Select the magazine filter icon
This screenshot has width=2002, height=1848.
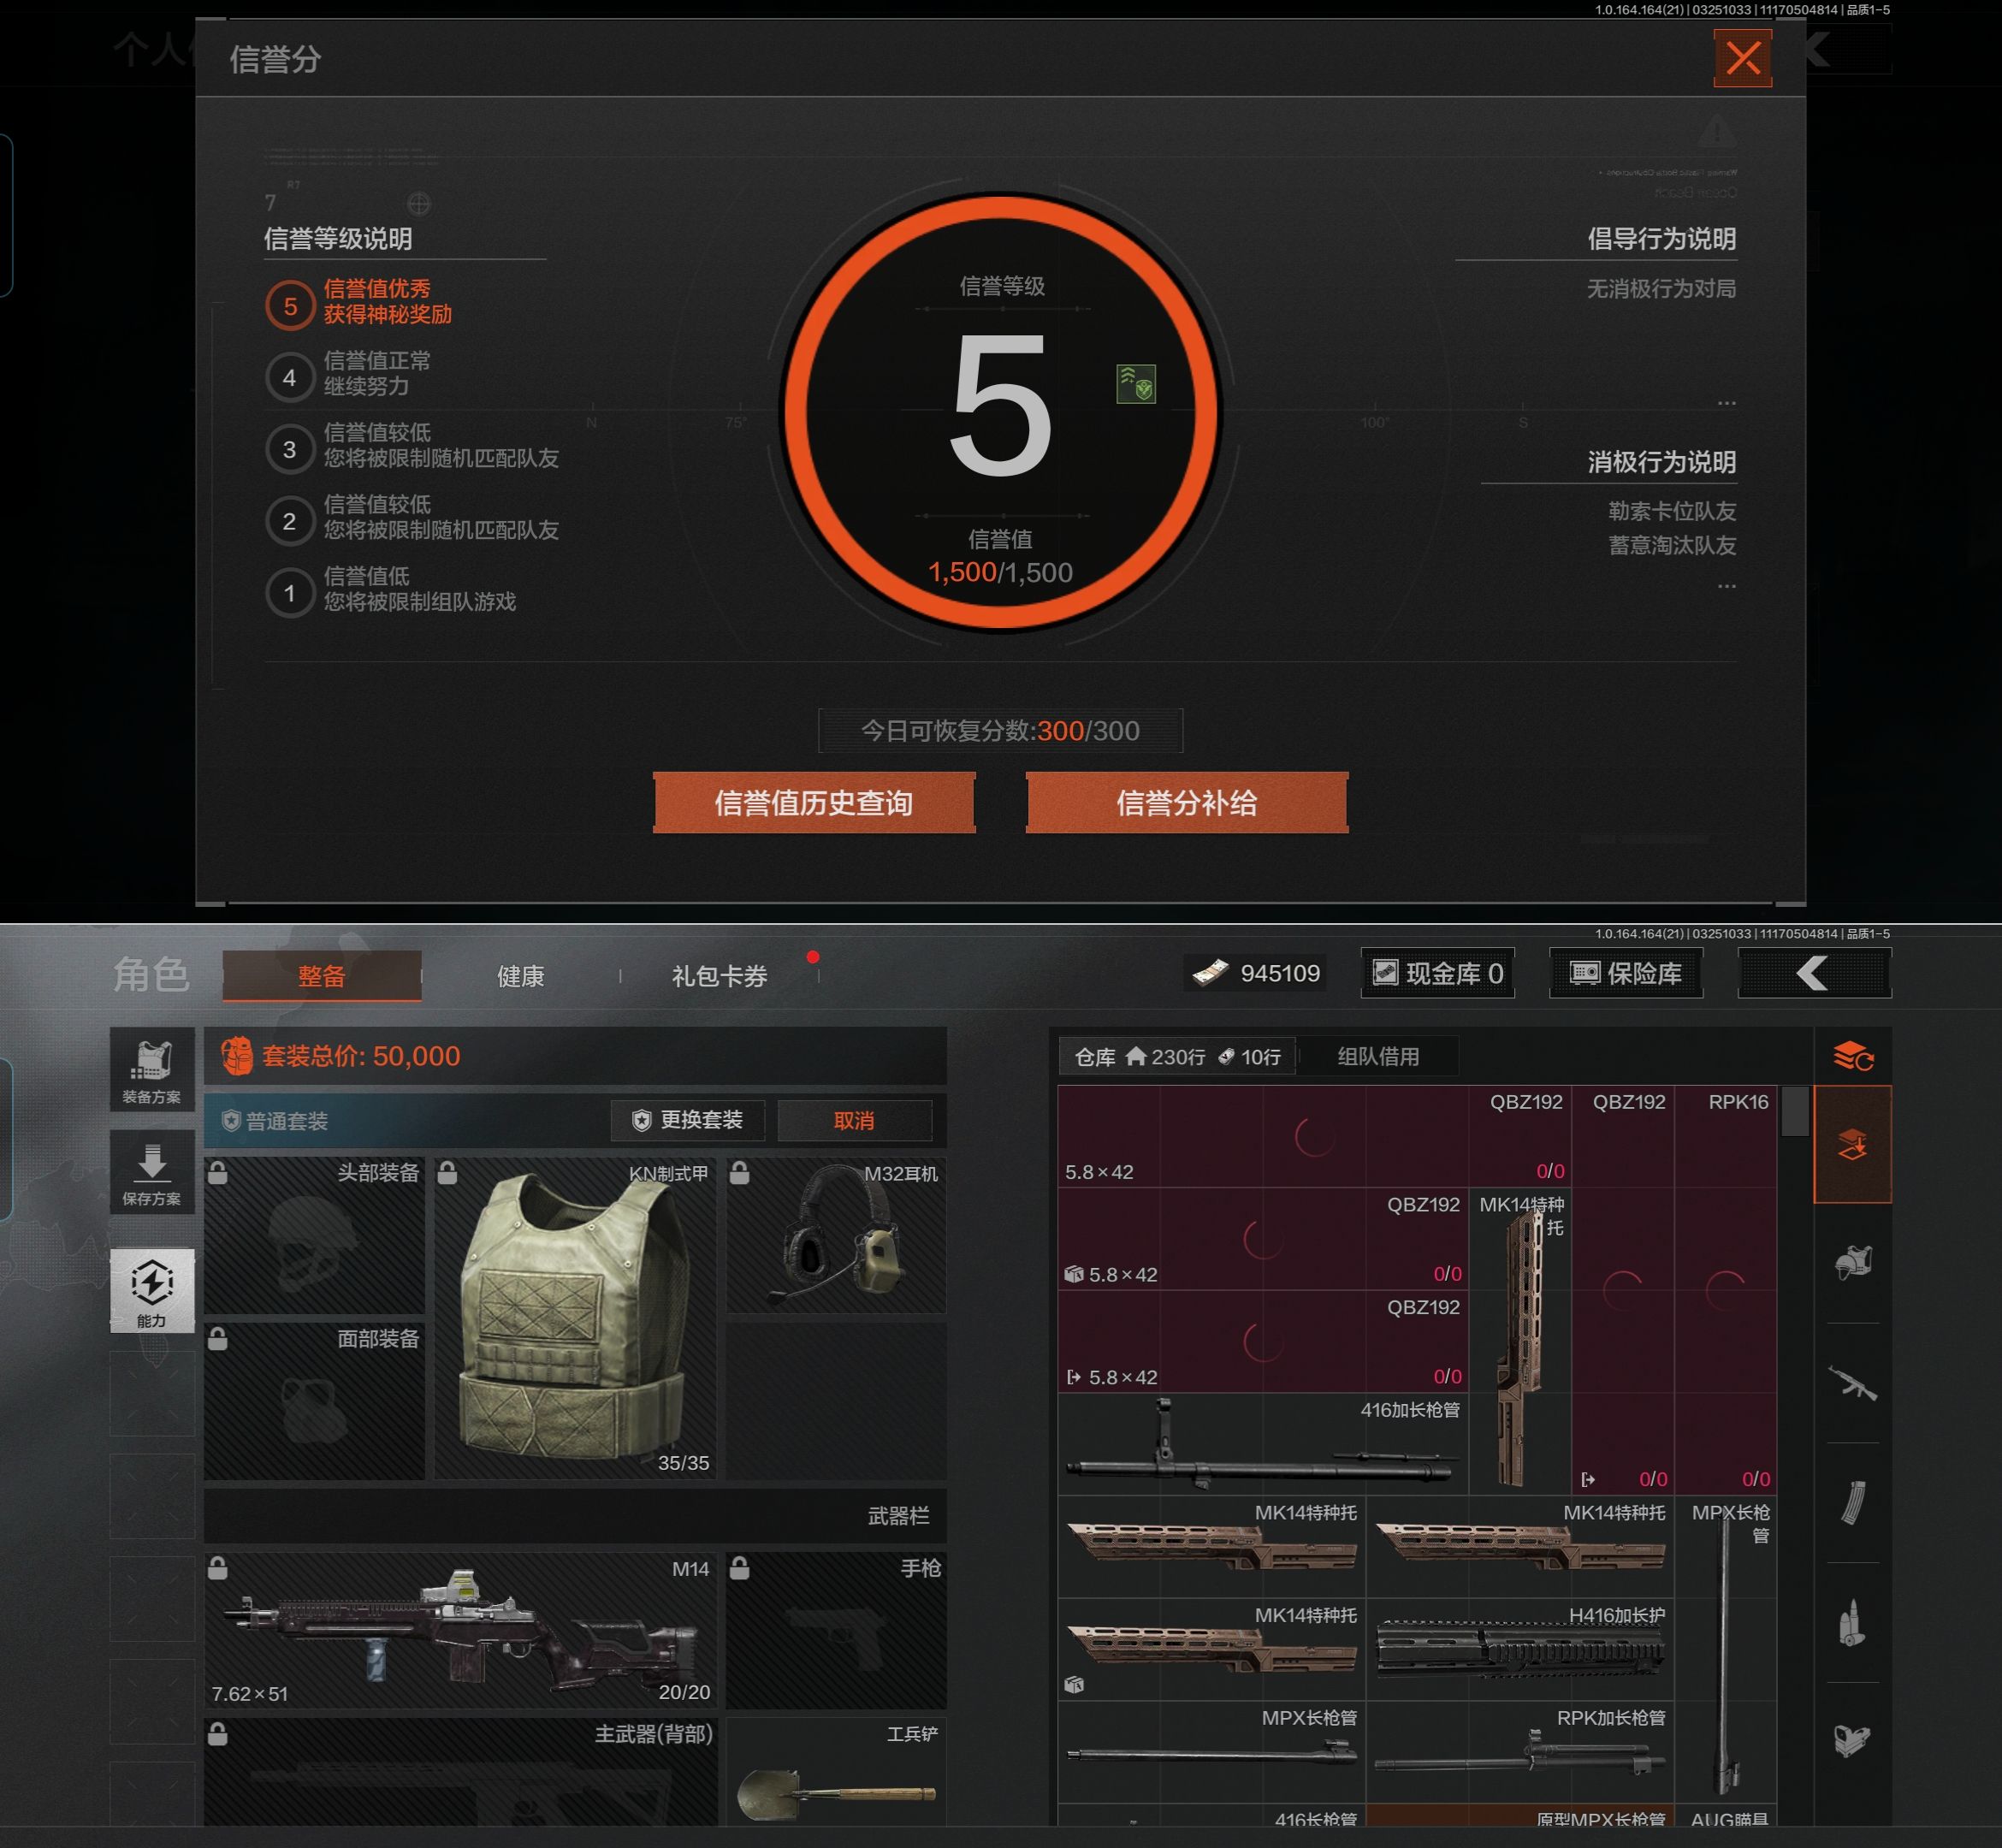tap(1852, 1502)
